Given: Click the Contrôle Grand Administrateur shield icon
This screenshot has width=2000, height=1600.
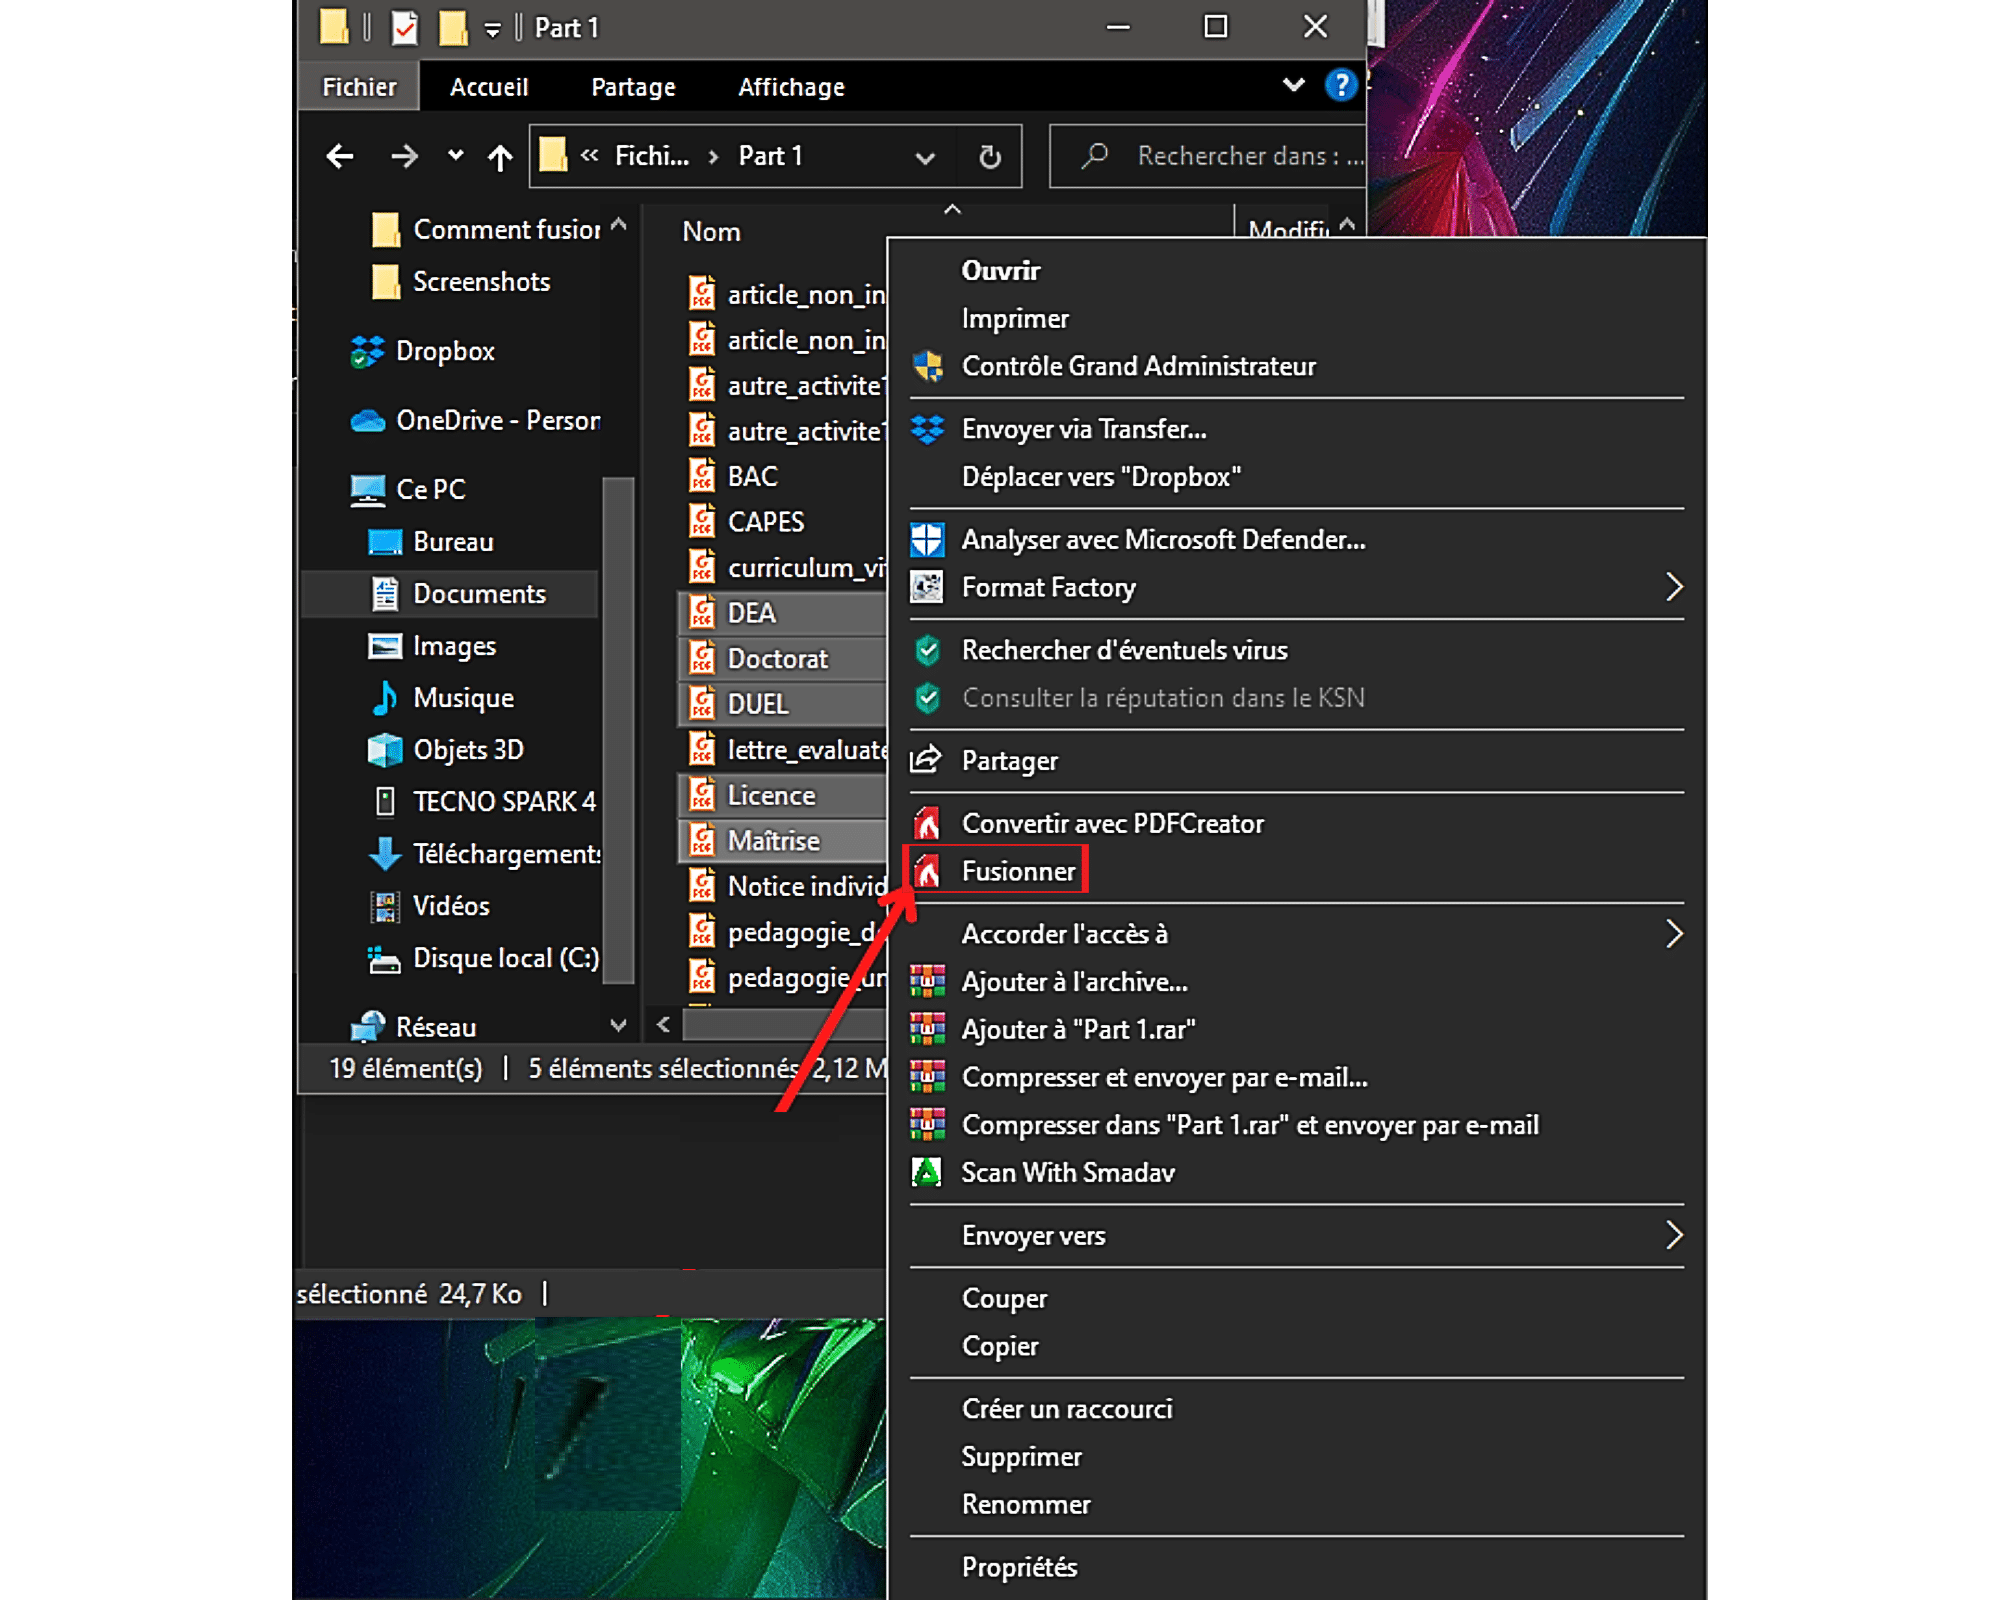Looking at the screenshot, I should (x=928, y=367).
